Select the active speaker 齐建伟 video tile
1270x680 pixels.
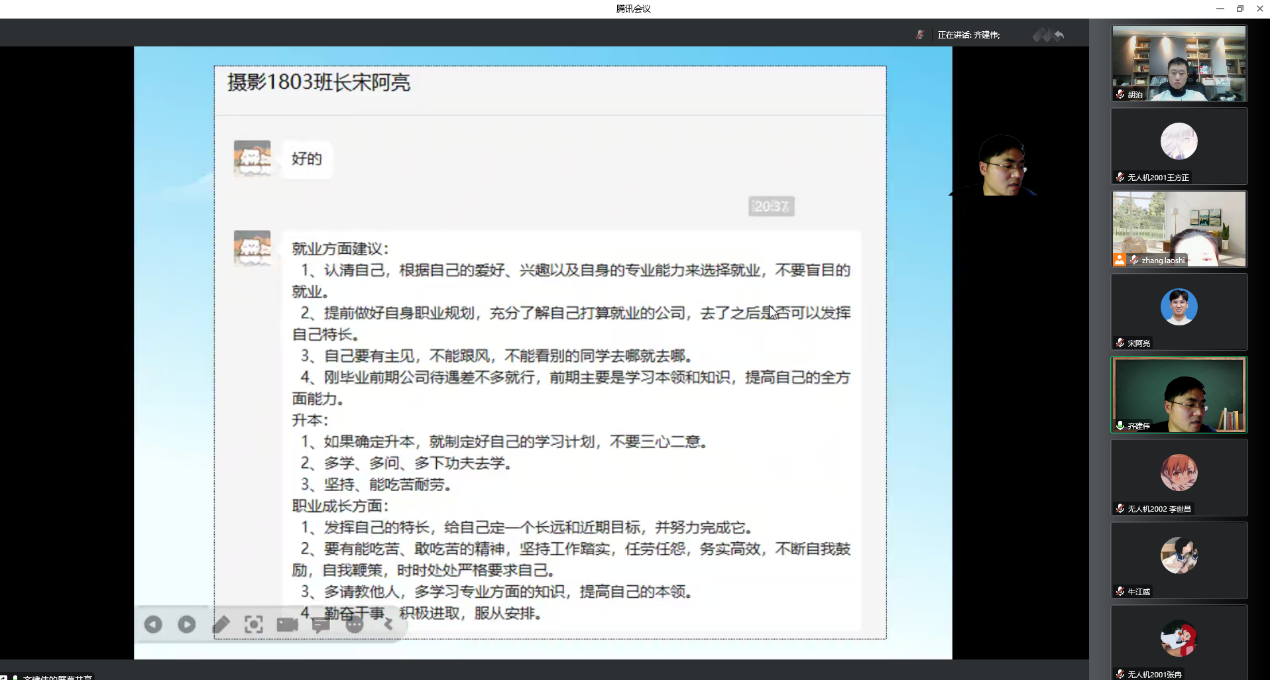pyautogui.click(x=1179, y=394)
